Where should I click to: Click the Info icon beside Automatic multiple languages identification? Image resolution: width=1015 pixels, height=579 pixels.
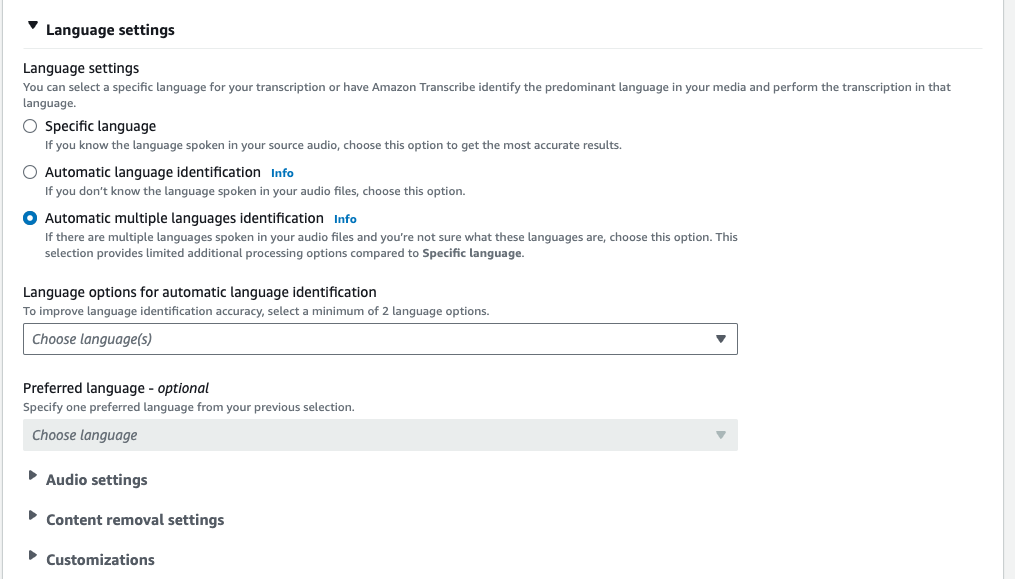[345, 218]
